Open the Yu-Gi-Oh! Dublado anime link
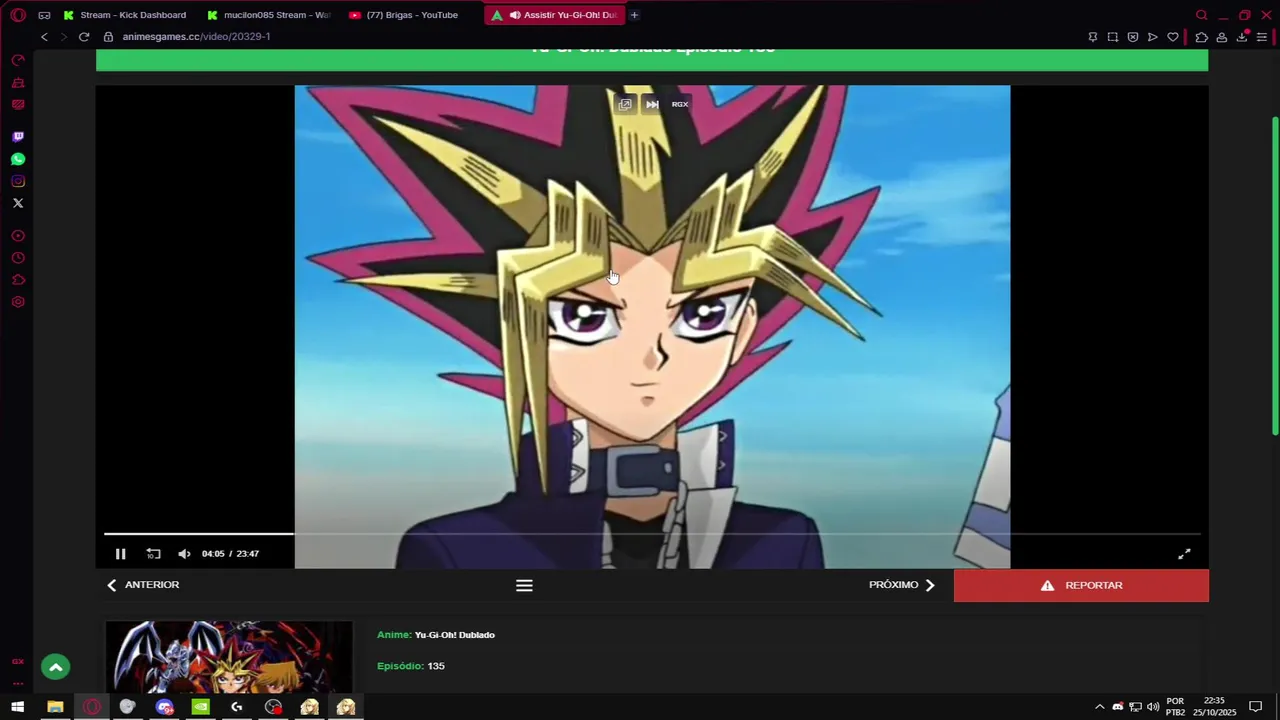 coord(455,635)
